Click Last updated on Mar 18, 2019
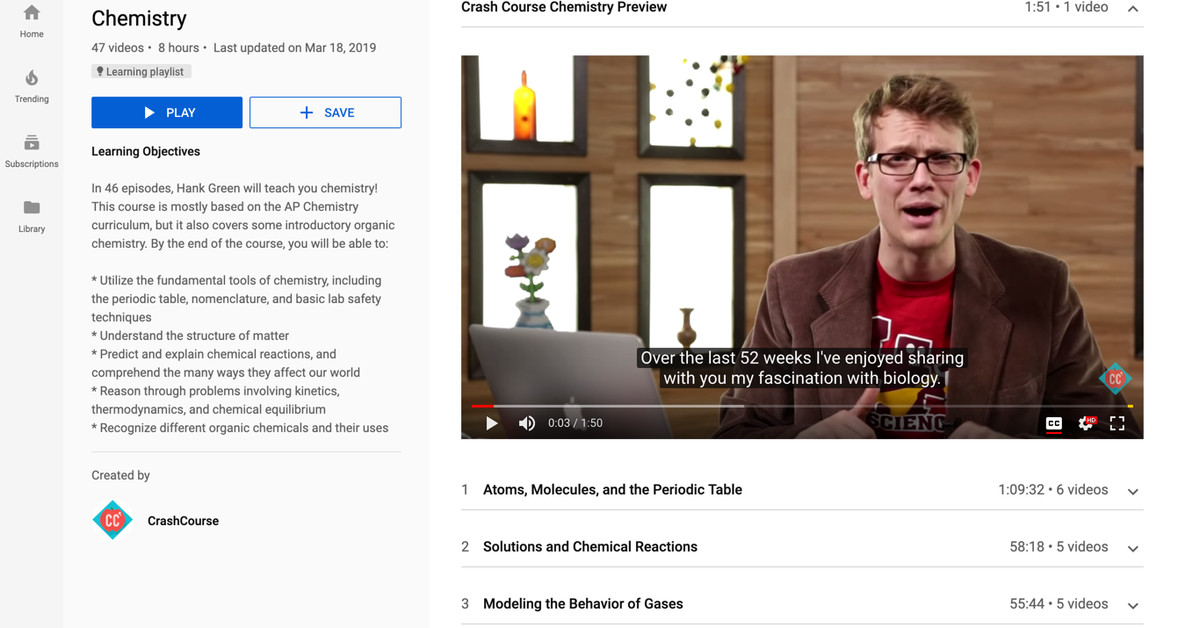Image resolution: width=1200 pixels, height=628 pixels. click(295, 47)
